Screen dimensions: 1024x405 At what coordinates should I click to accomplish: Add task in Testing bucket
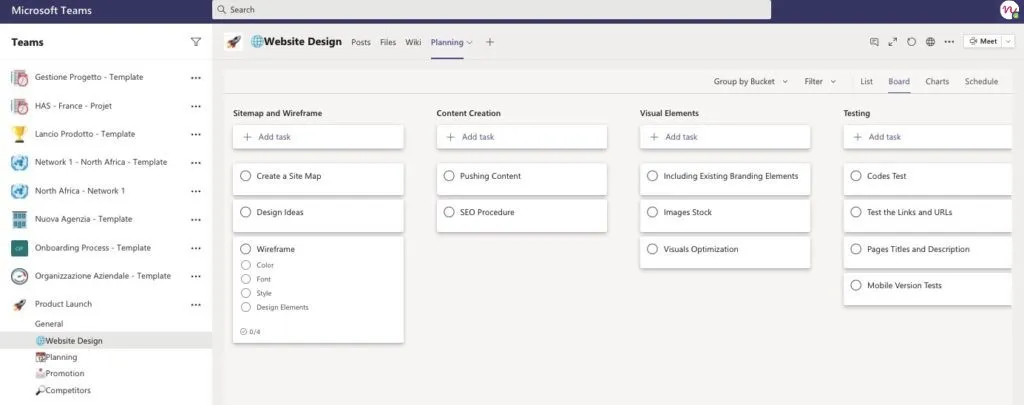[x=928, y=137]
